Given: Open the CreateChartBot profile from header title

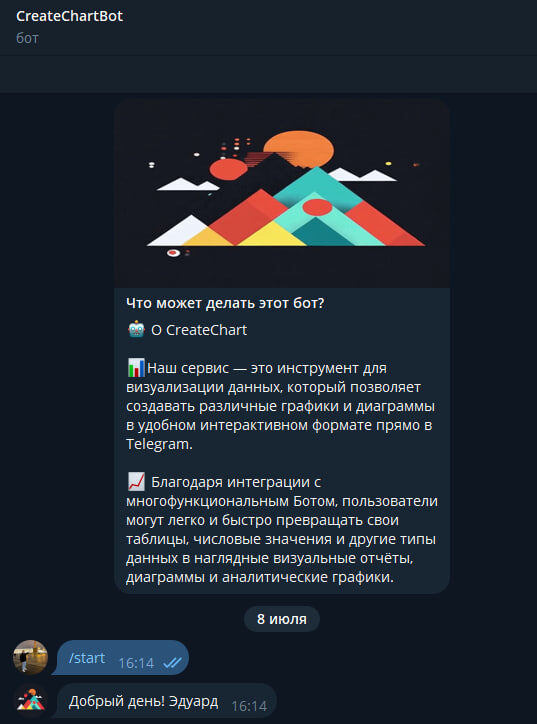Looking at the screenshot, I should click(x=69, y=16).
